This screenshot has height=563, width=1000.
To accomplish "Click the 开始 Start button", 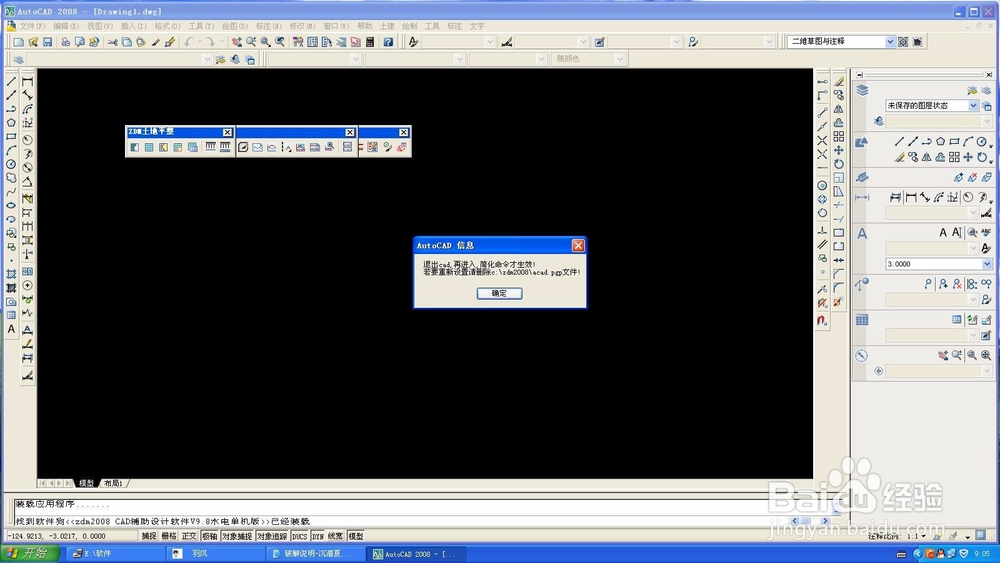I will [x=31, y=553].
